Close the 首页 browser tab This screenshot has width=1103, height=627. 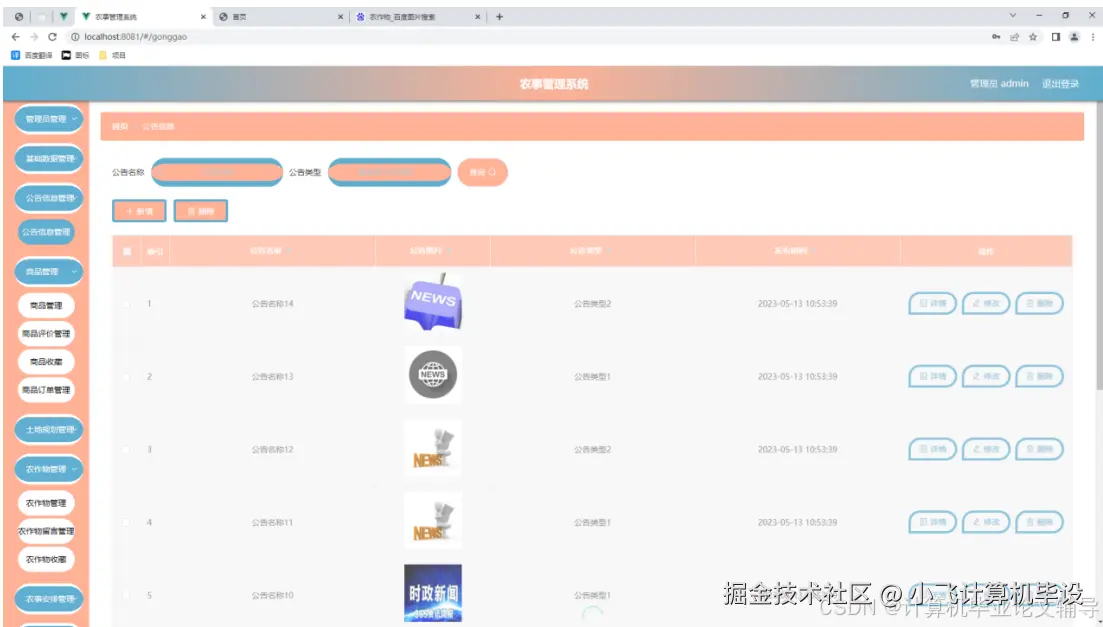coord(340,16)
